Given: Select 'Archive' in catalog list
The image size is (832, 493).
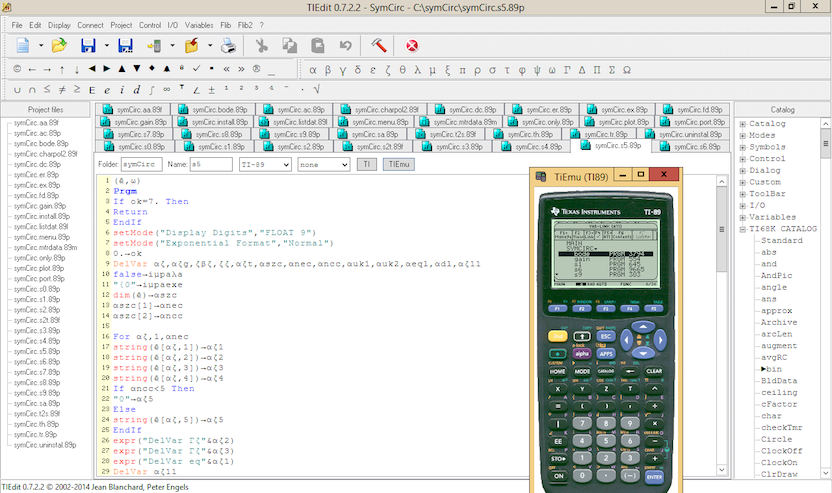Looking at the screenshot, I should [779, 323].
